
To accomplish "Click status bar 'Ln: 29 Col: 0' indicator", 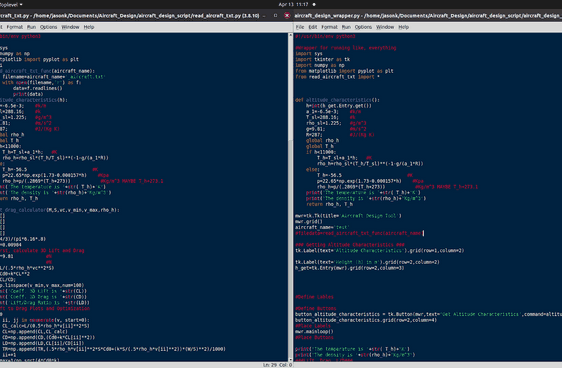I will (277, 365).
